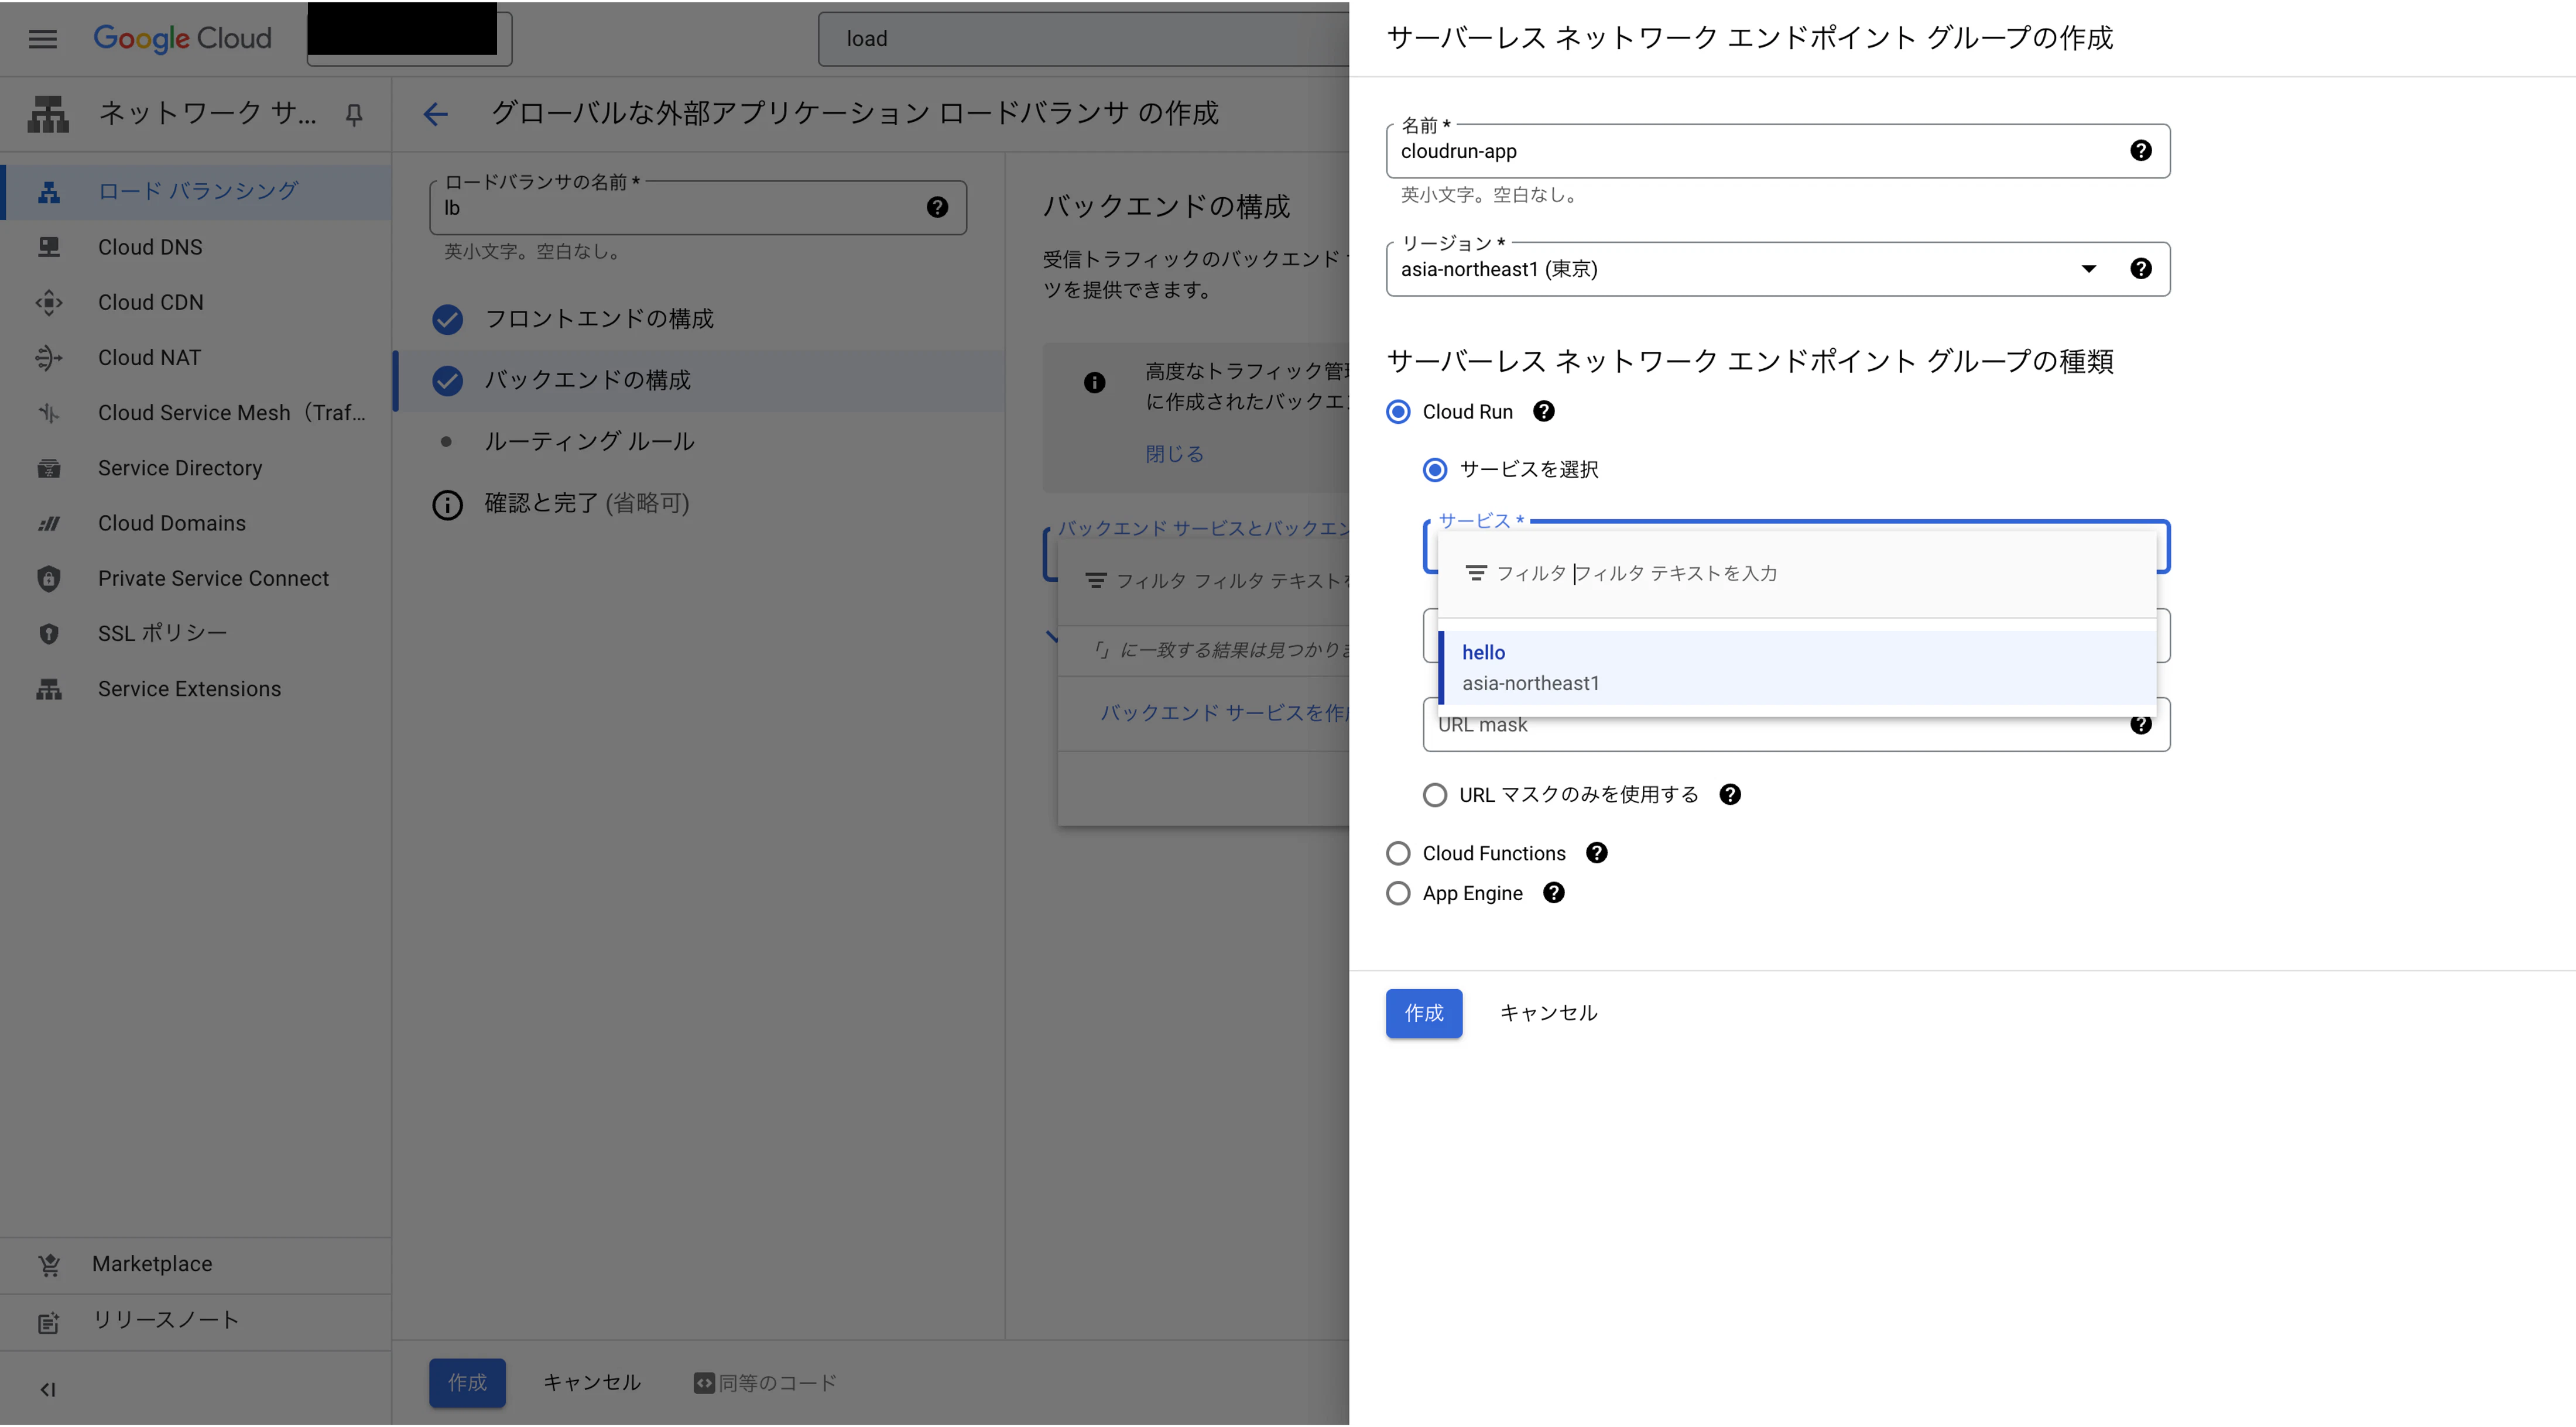Click the Service Directory sidebar icon
This screenshot has width=2576, height=1427.
[x=49, y=468]
